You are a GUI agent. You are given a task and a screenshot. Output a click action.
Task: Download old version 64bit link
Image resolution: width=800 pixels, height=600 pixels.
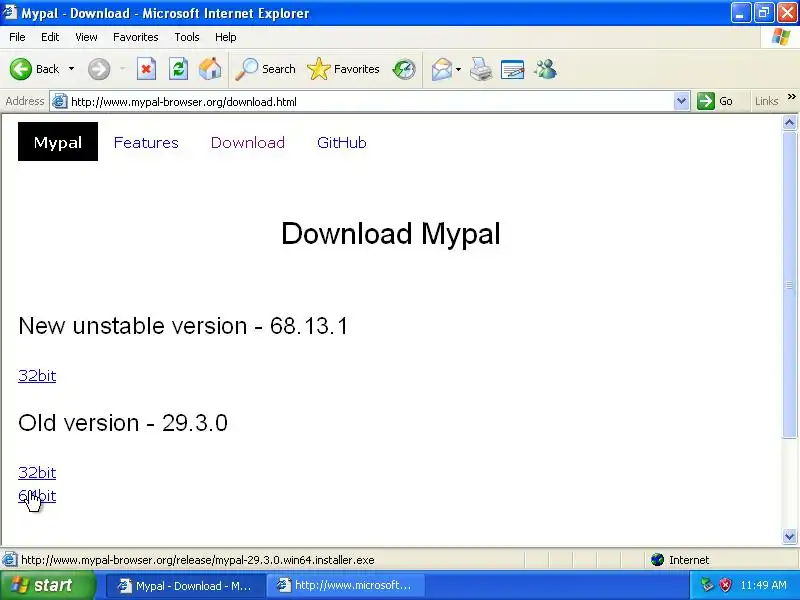point(37,496)
